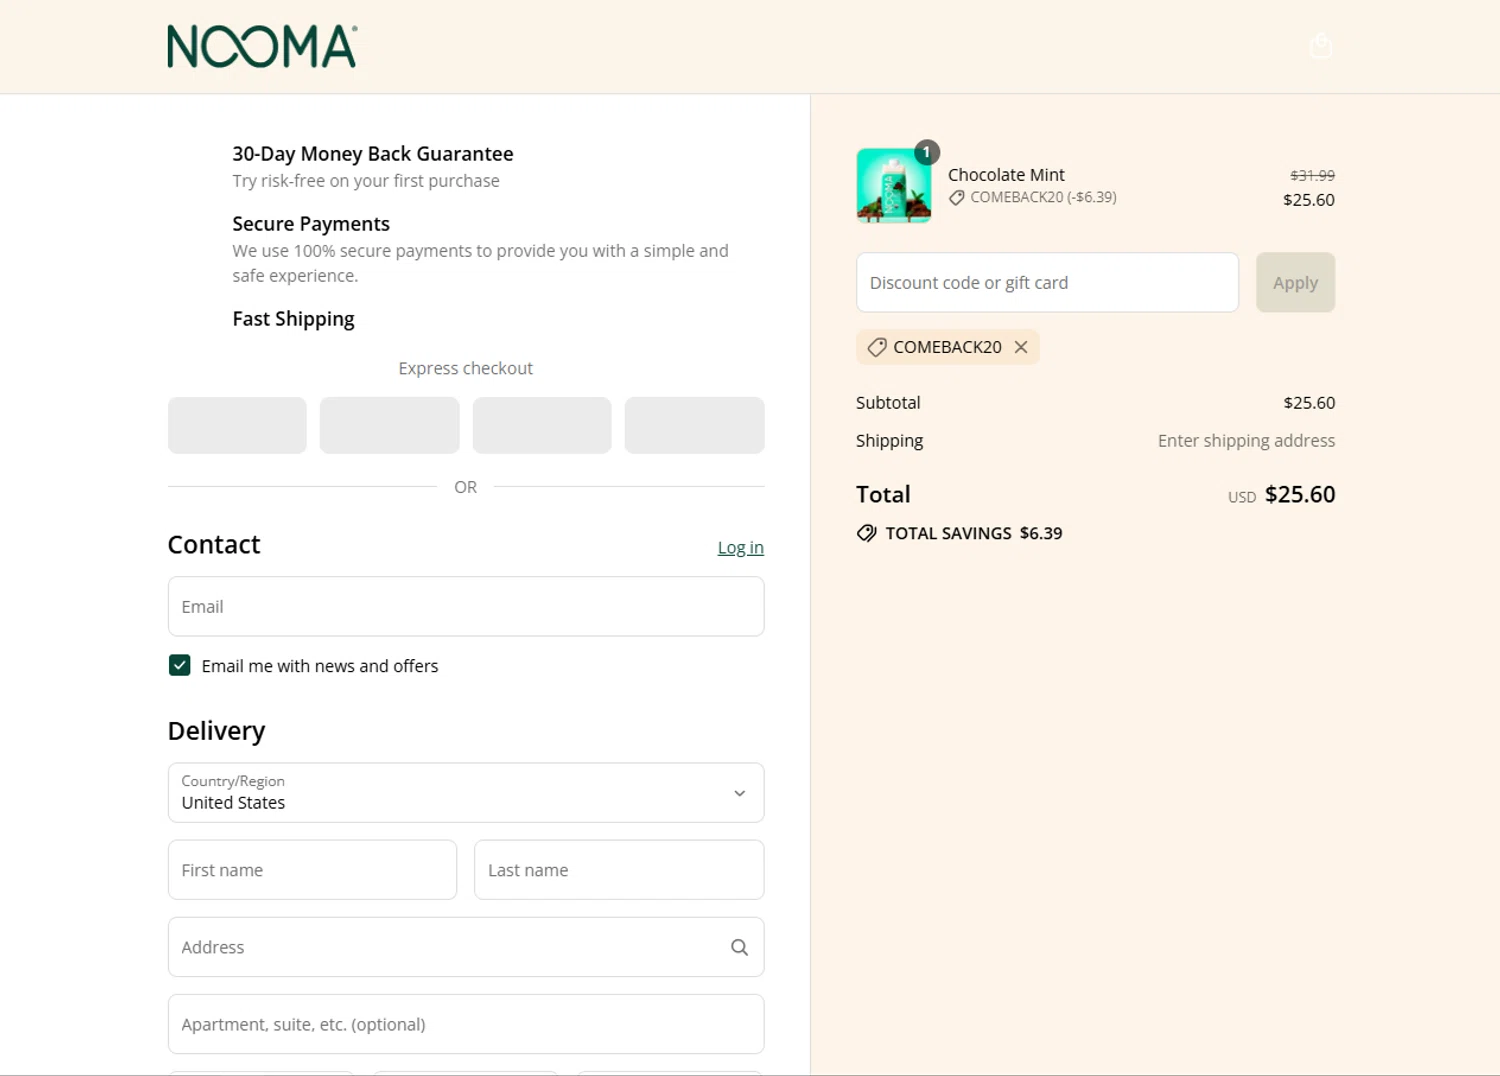
Task: Click the Express checkout label
Action: [466, 368]
